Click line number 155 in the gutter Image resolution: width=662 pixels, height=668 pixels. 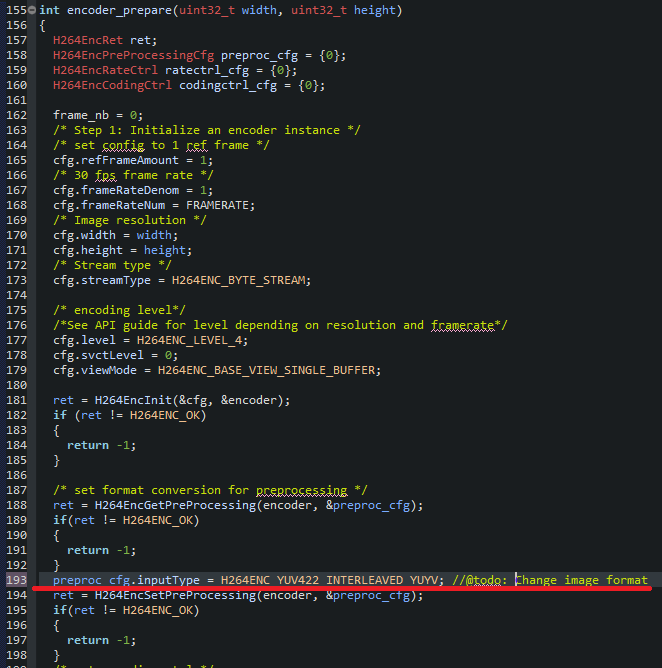(16, 10)
